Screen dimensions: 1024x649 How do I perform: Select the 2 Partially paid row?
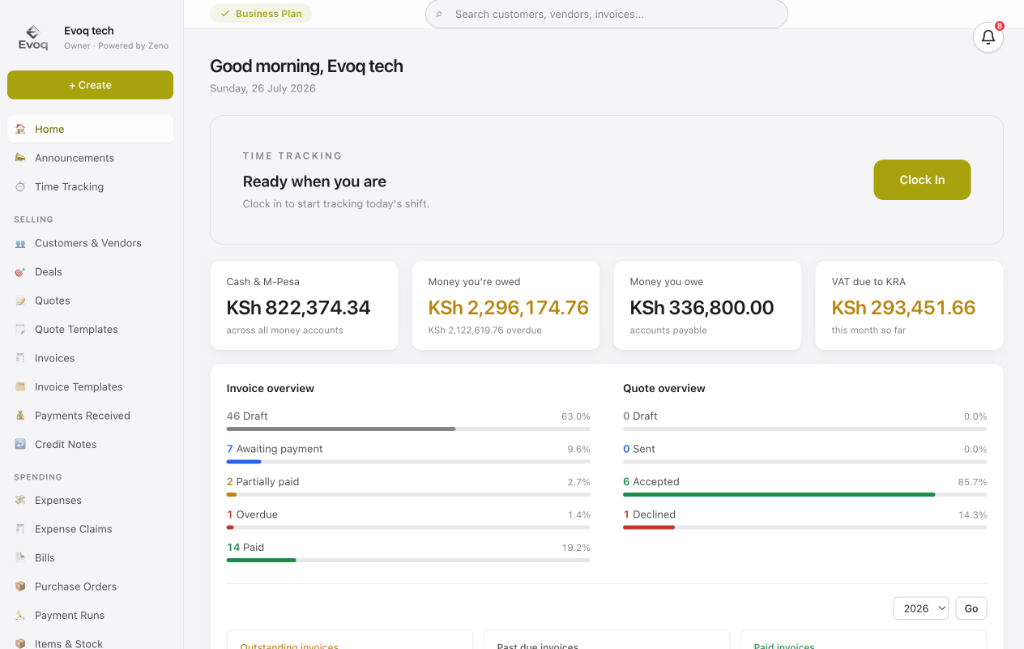(x=408, y=486)
